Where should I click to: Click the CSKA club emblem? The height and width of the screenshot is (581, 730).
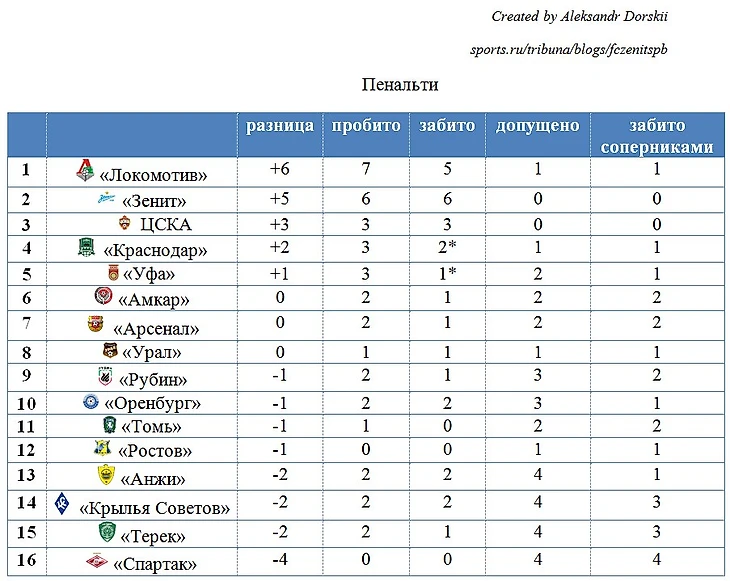pyautogui.click(x=125, y=223)
